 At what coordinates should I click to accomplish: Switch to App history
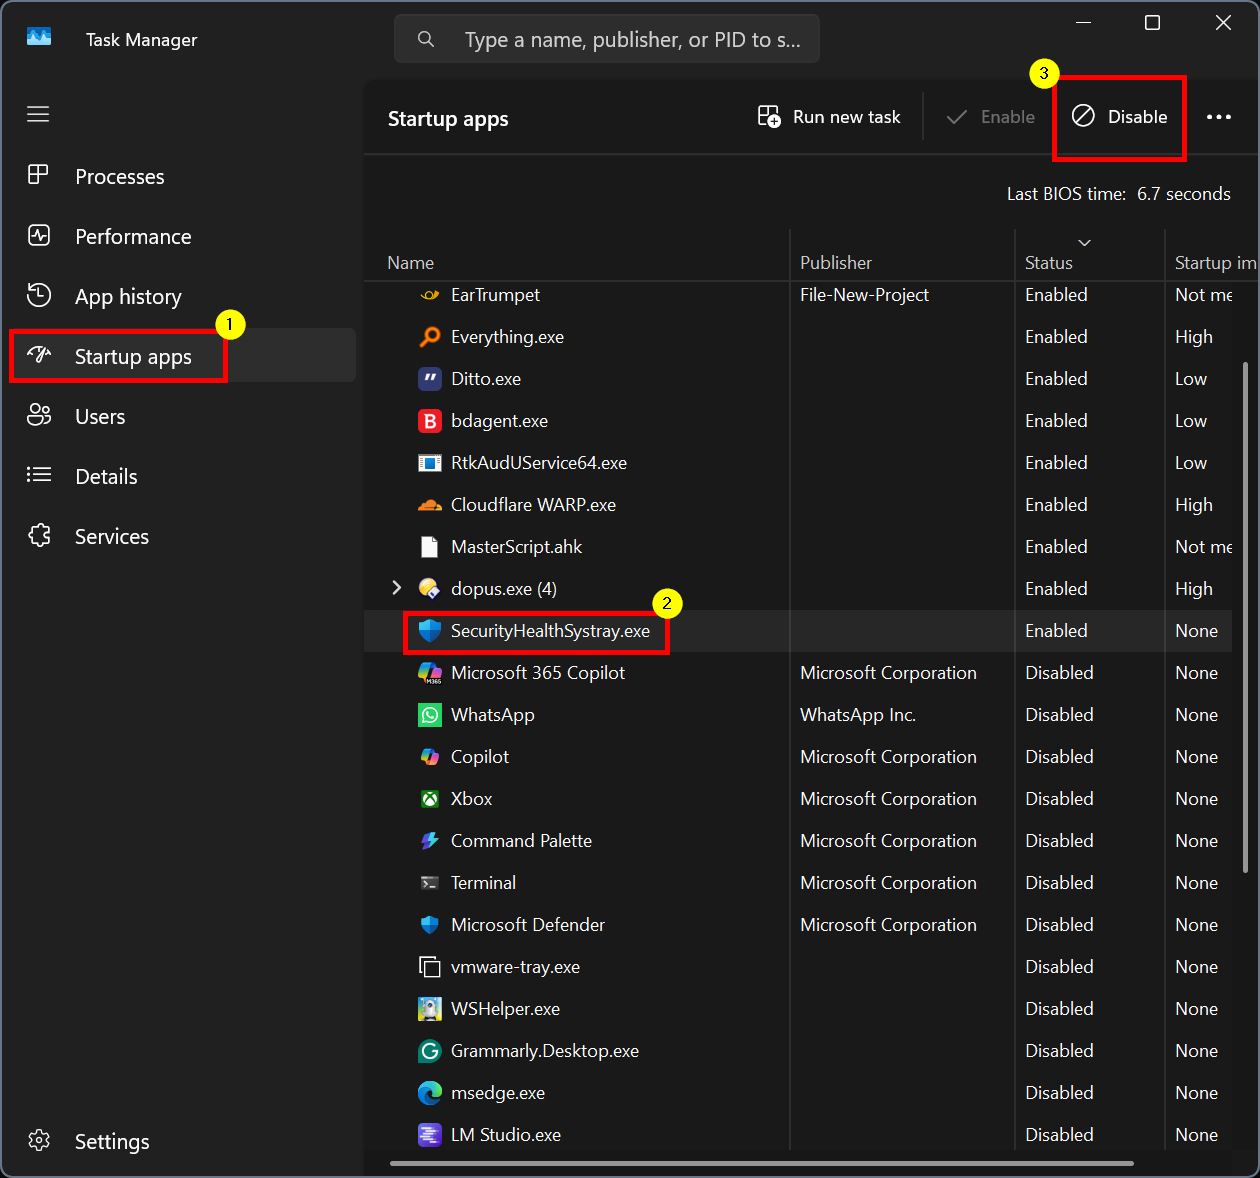point(182,296)
